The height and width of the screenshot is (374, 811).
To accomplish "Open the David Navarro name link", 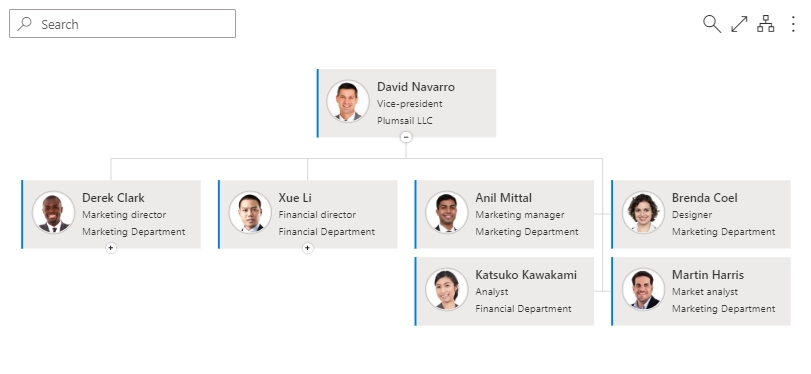I will point(416,87).
